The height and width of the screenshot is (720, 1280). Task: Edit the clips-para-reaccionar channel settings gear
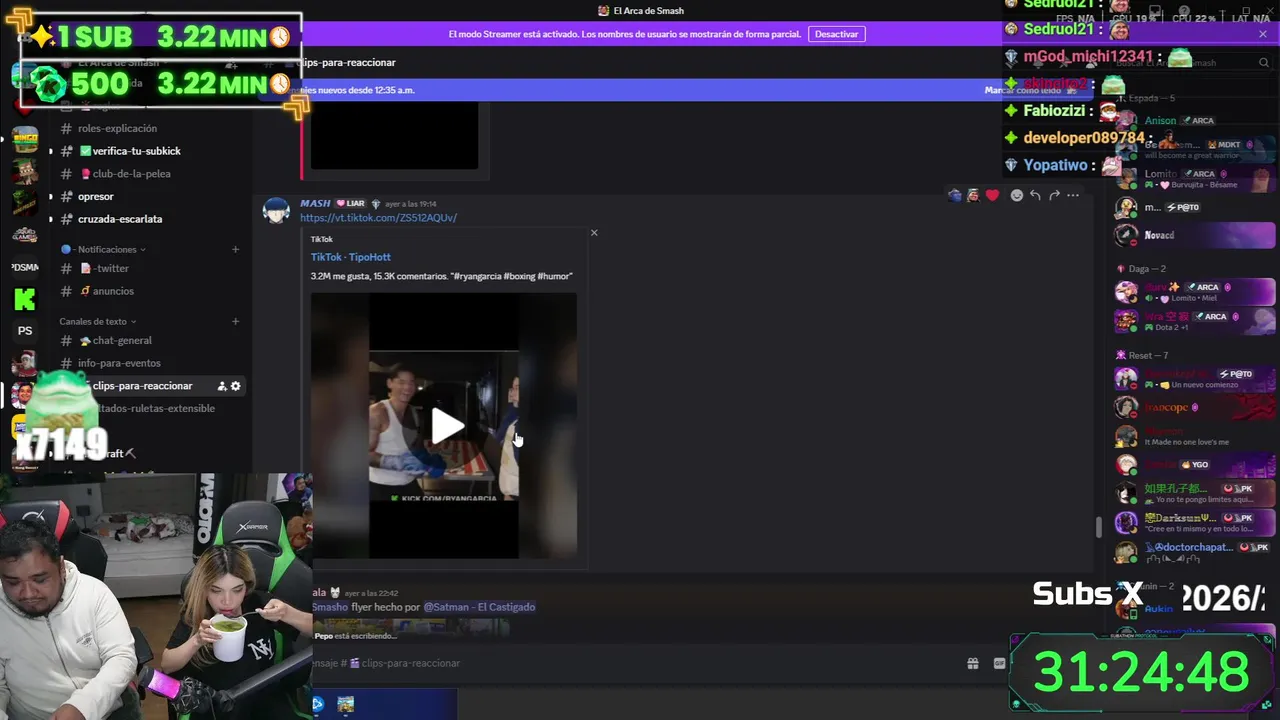click(236, 386)
